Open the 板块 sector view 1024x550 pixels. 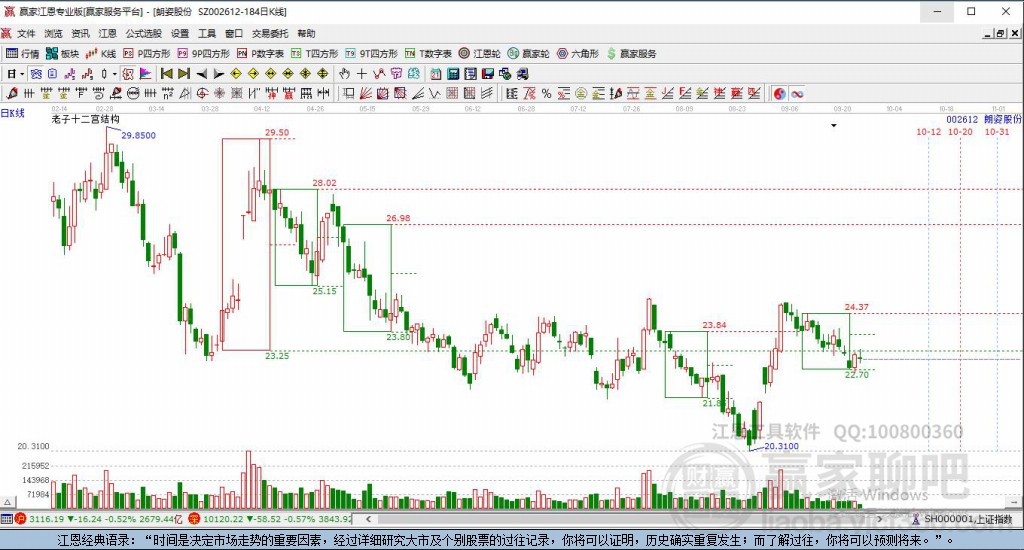pos(63,54)
